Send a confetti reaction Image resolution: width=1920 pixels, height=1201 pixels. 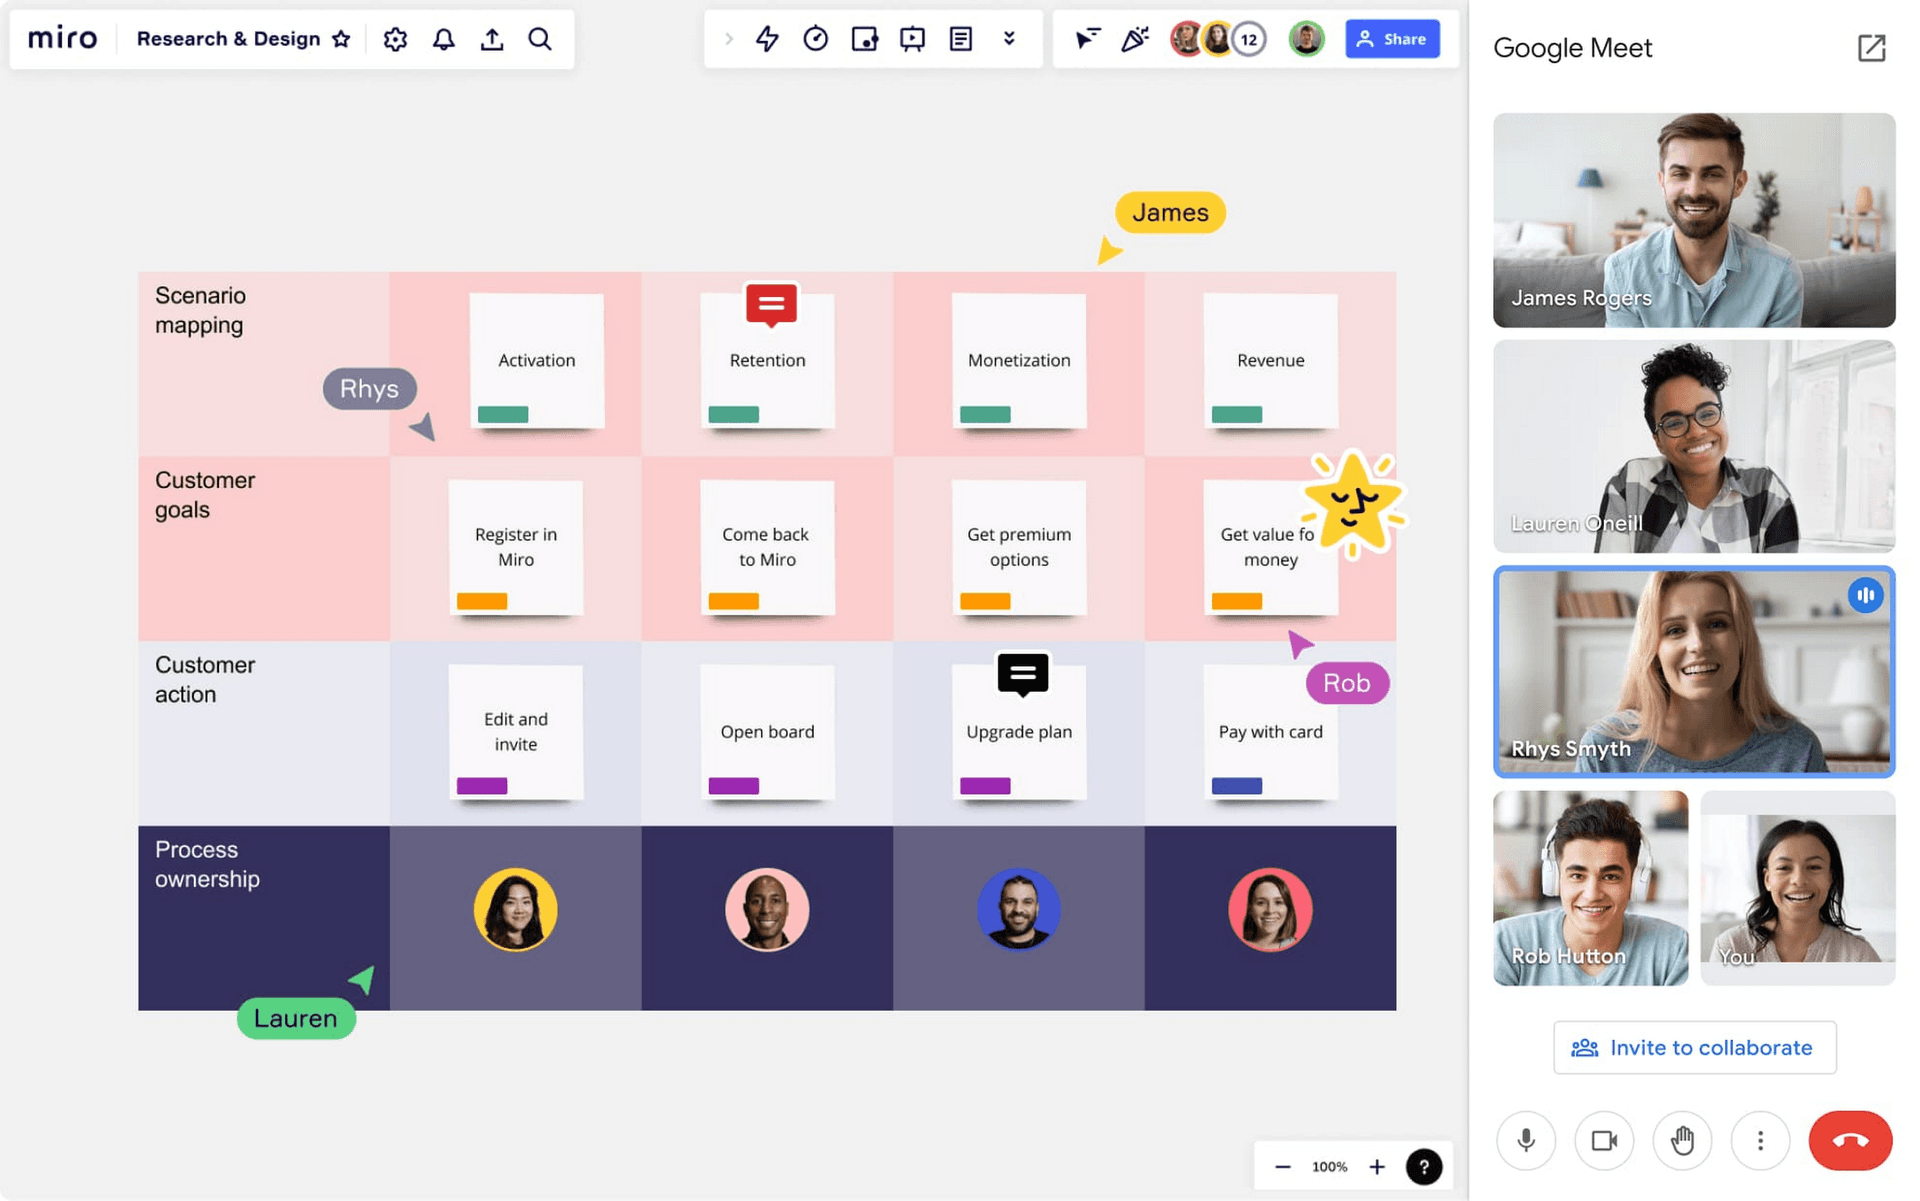coord(1135,39)
